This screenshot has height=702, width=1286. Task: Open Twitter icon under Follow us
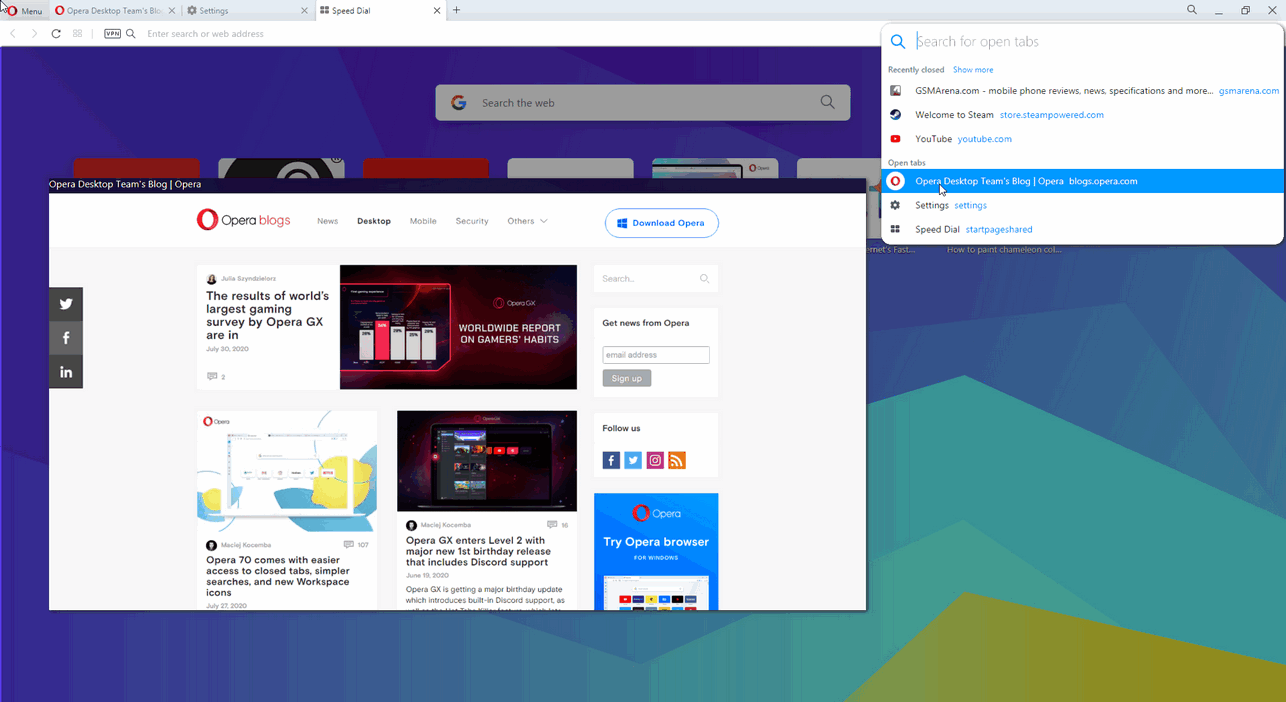coord(633,460)
